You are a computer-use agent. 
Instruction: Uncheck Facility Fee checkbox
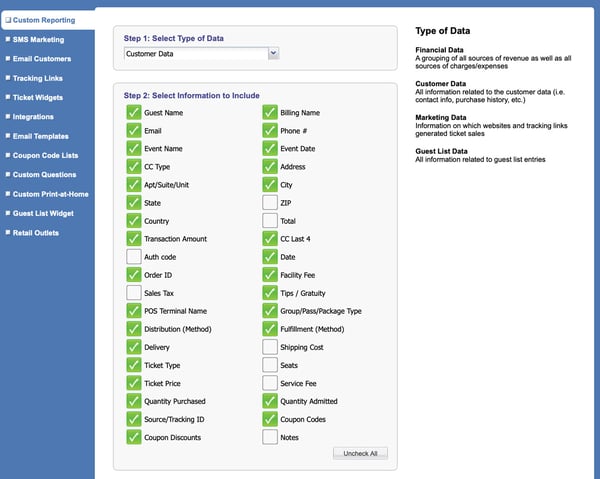[270, 275]
